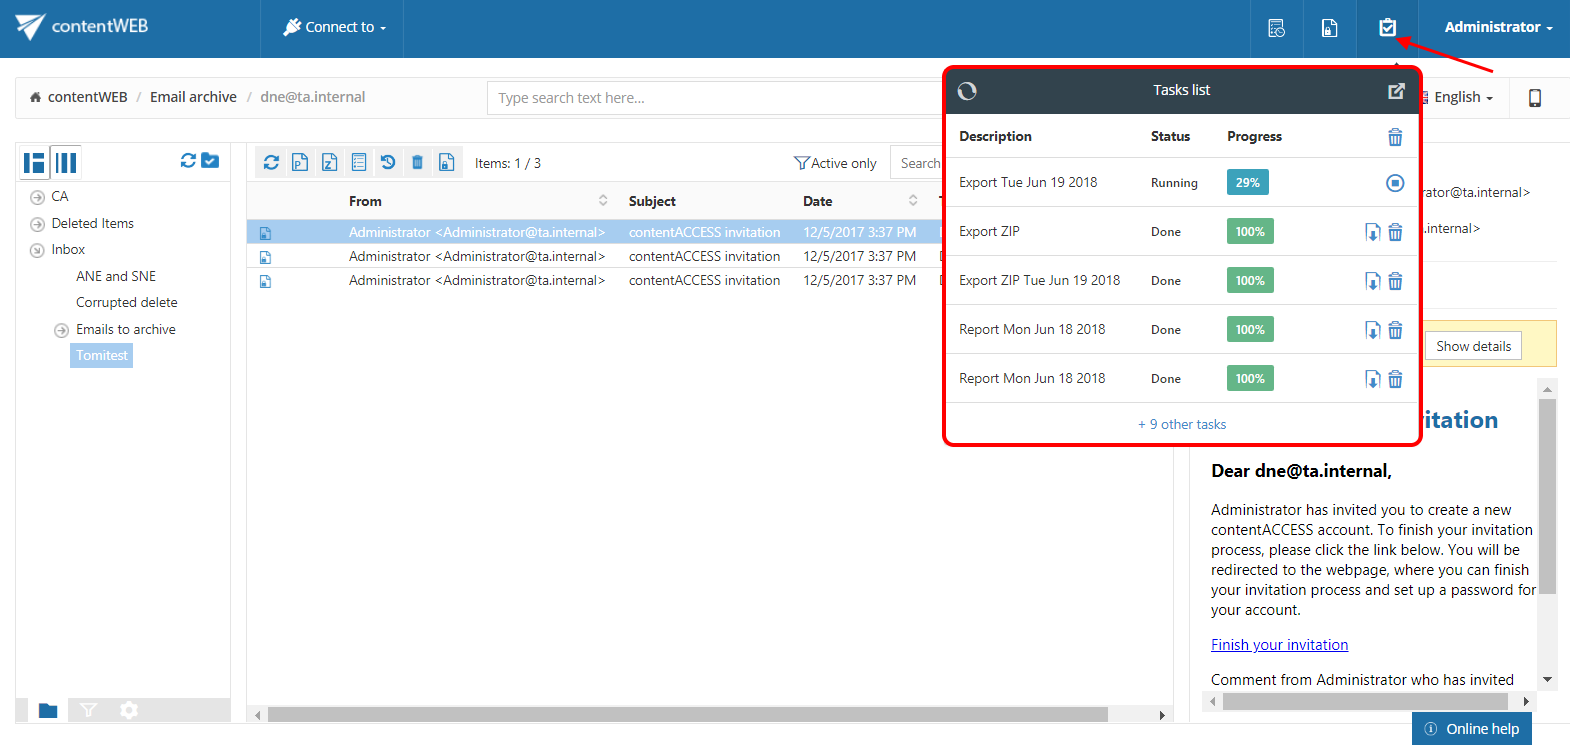
Task: Refresh the email list toolbar icon
Action: [x=271, y=162]
